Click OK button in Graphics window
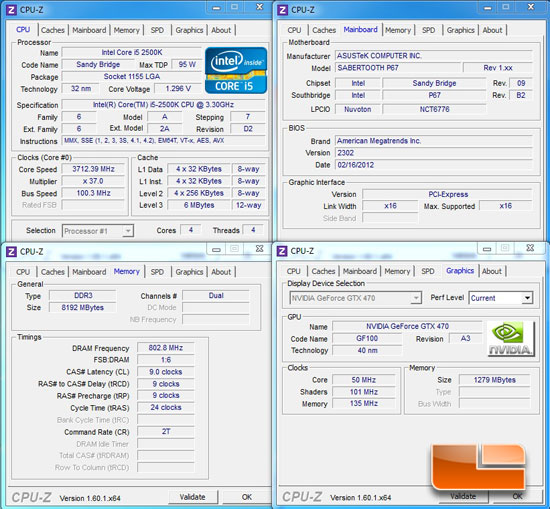 pyautogui.click(x=518, y=496)
